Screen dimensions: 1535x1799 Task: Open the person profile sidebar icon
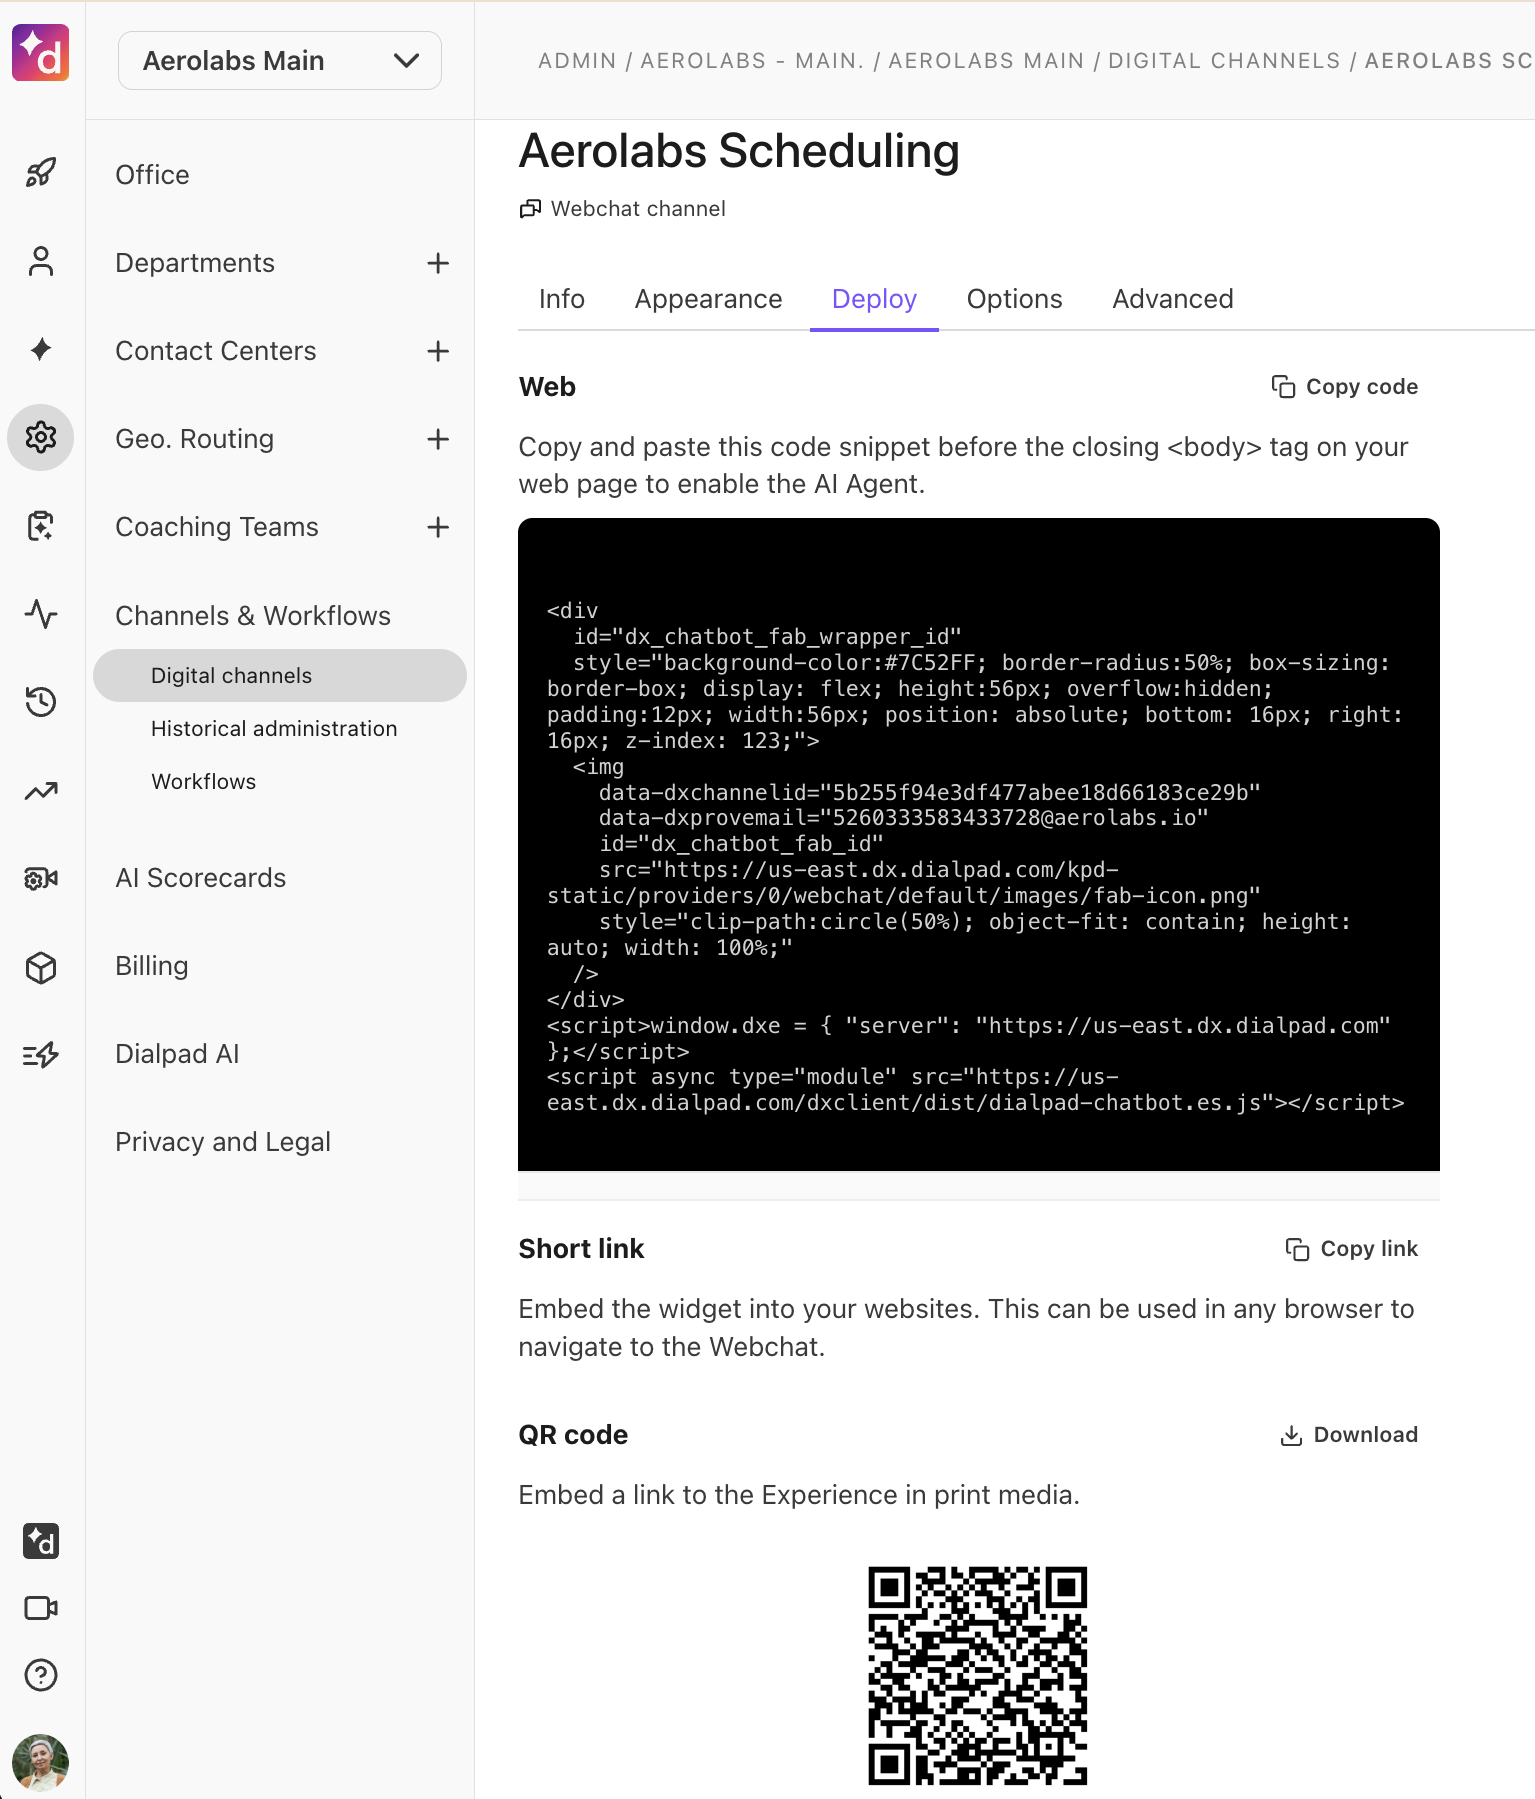pyautogui.click(x=41, y=261)
